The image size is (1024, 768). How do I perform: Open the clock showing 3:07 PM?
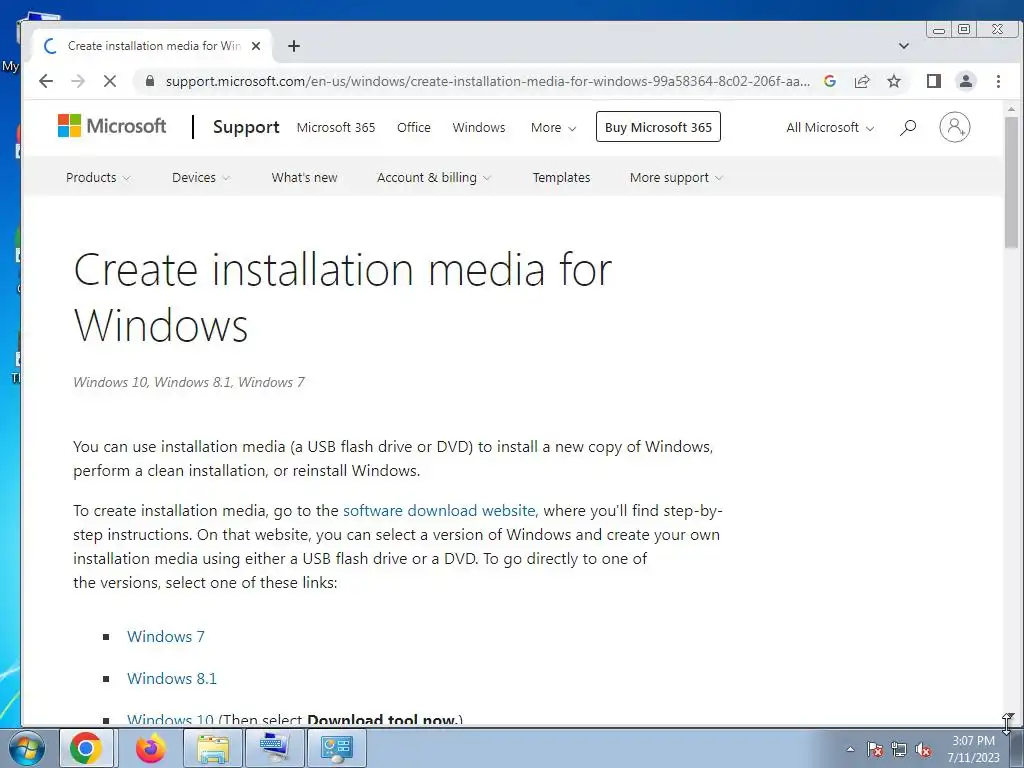[973, 749]
